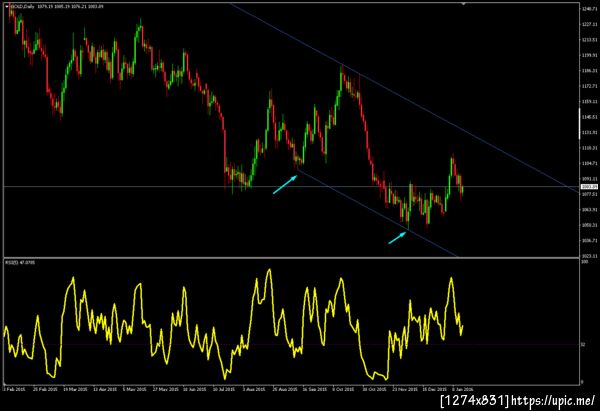Image resolution: width=600 pixels, height=411 pixels.
Task: Click the 15 Dec 2015 date label
Action: pyautogui.click(x=434, y=389)
